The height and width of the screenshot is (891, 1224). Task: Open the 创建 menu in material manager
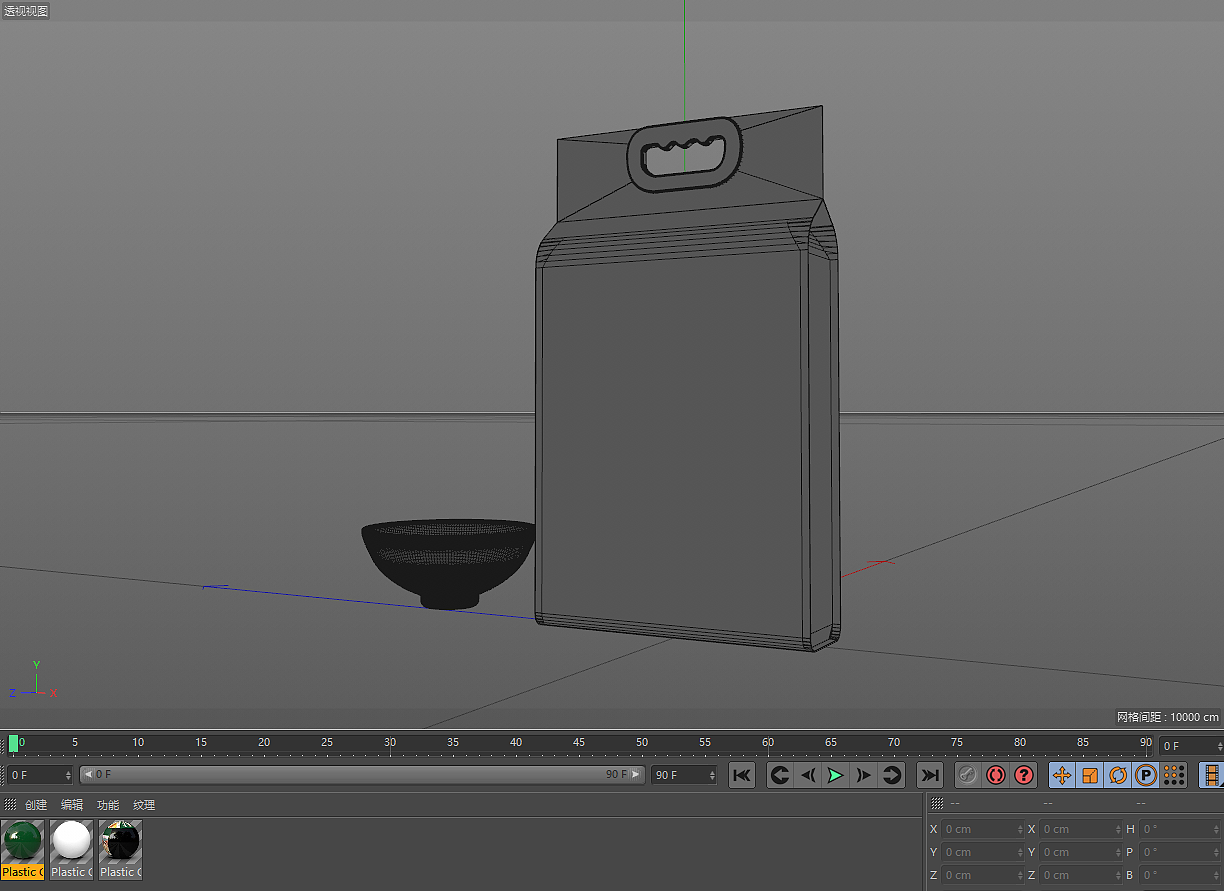36,805
